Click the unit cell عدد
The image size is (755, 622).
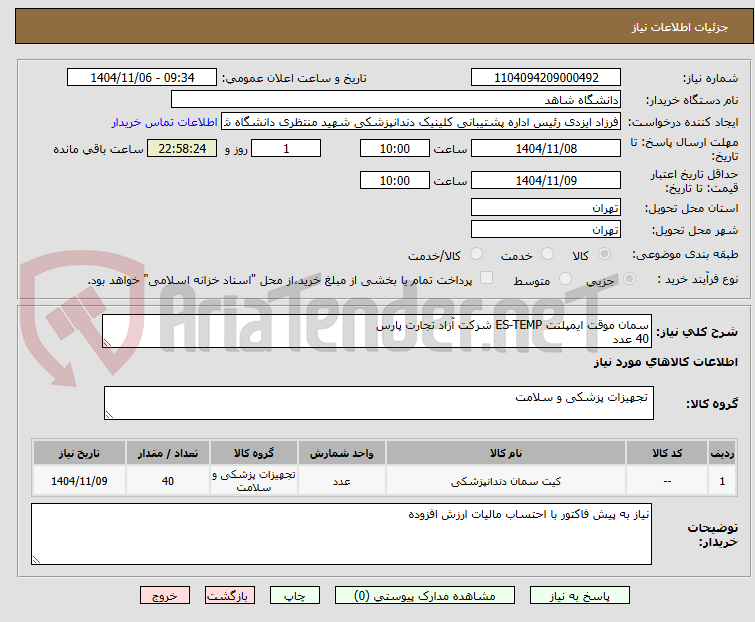(x=341, y=481)
